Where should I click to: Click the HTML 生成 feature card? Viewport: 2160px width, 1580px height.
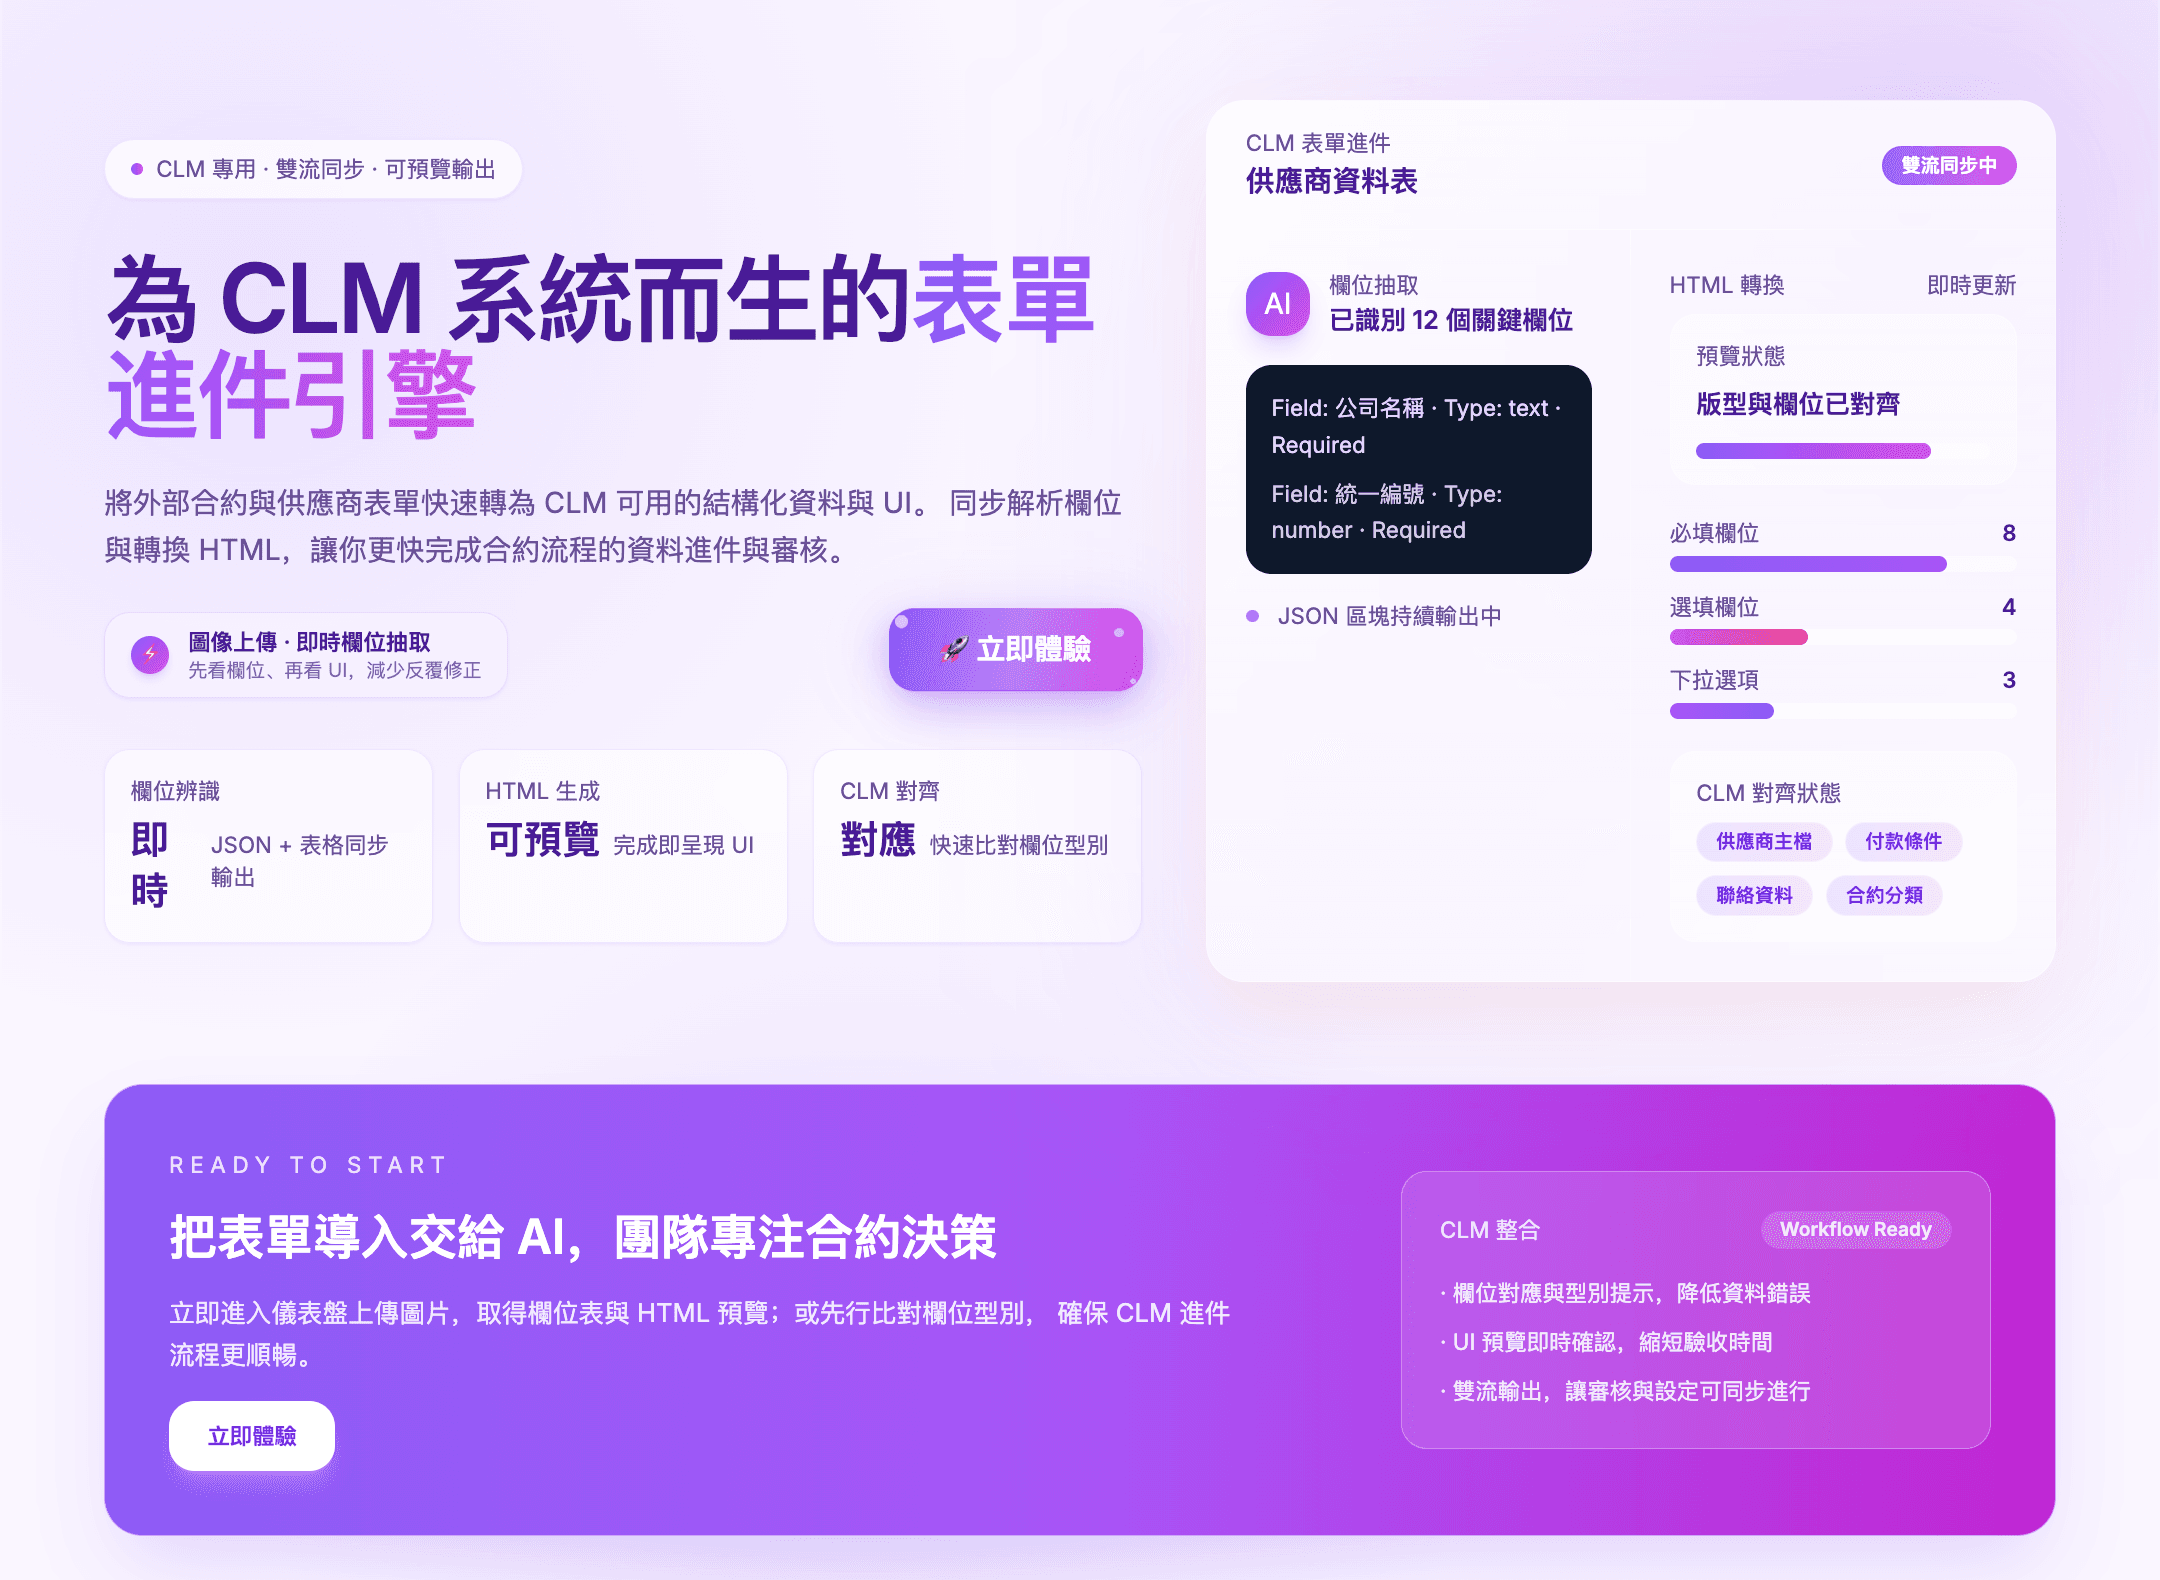623,846
